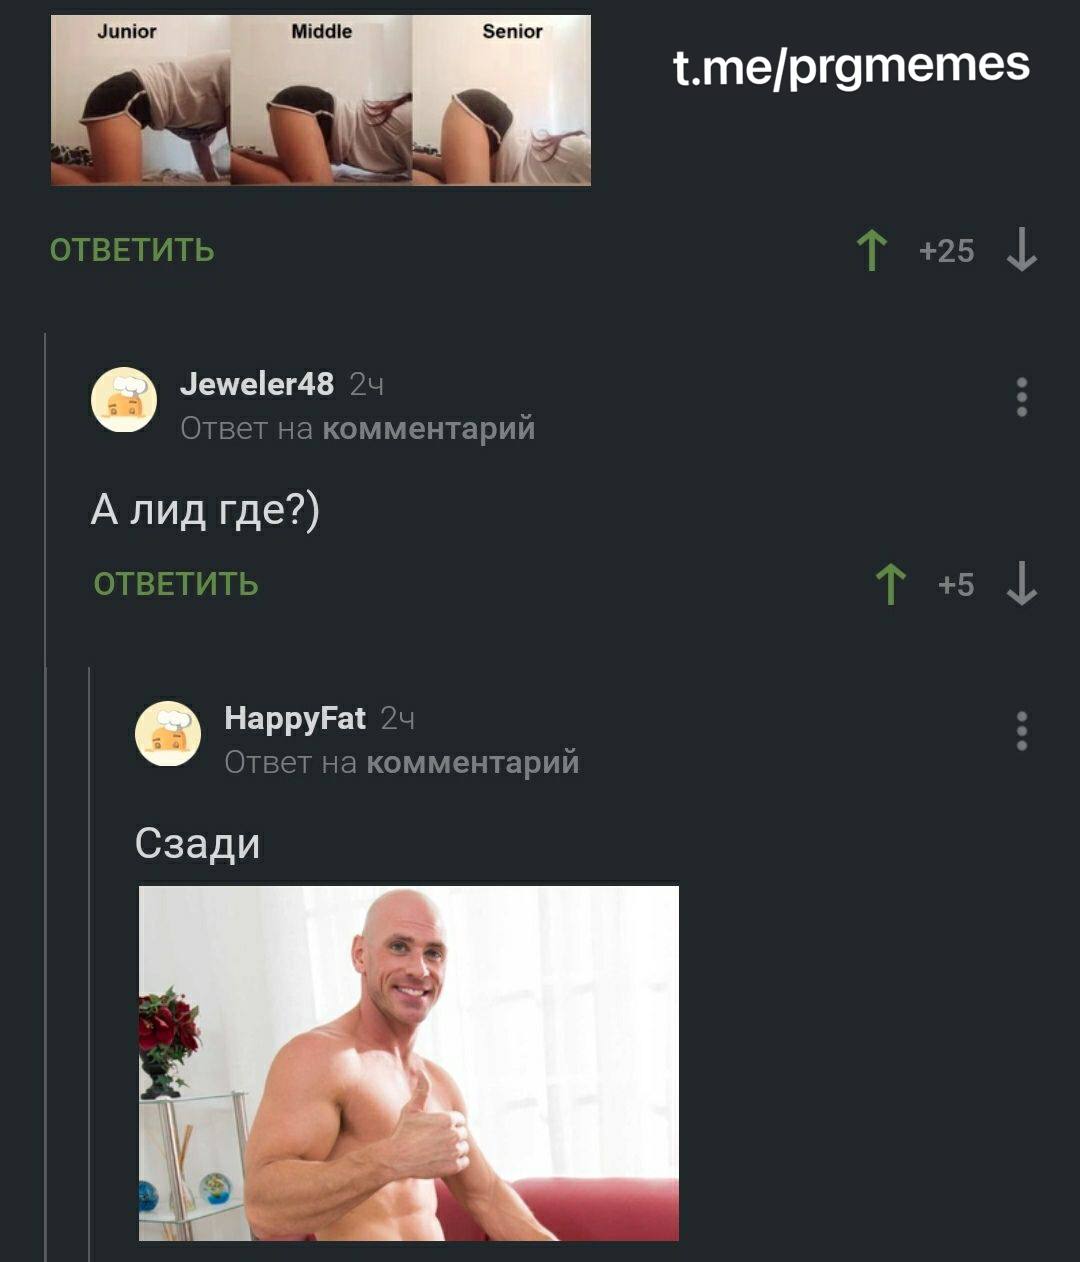Viewport: 1080px width, 1262px height.
Task: Follow 'комментарий' link in HappyFat's reply header
Action: (x=473, y=763)
